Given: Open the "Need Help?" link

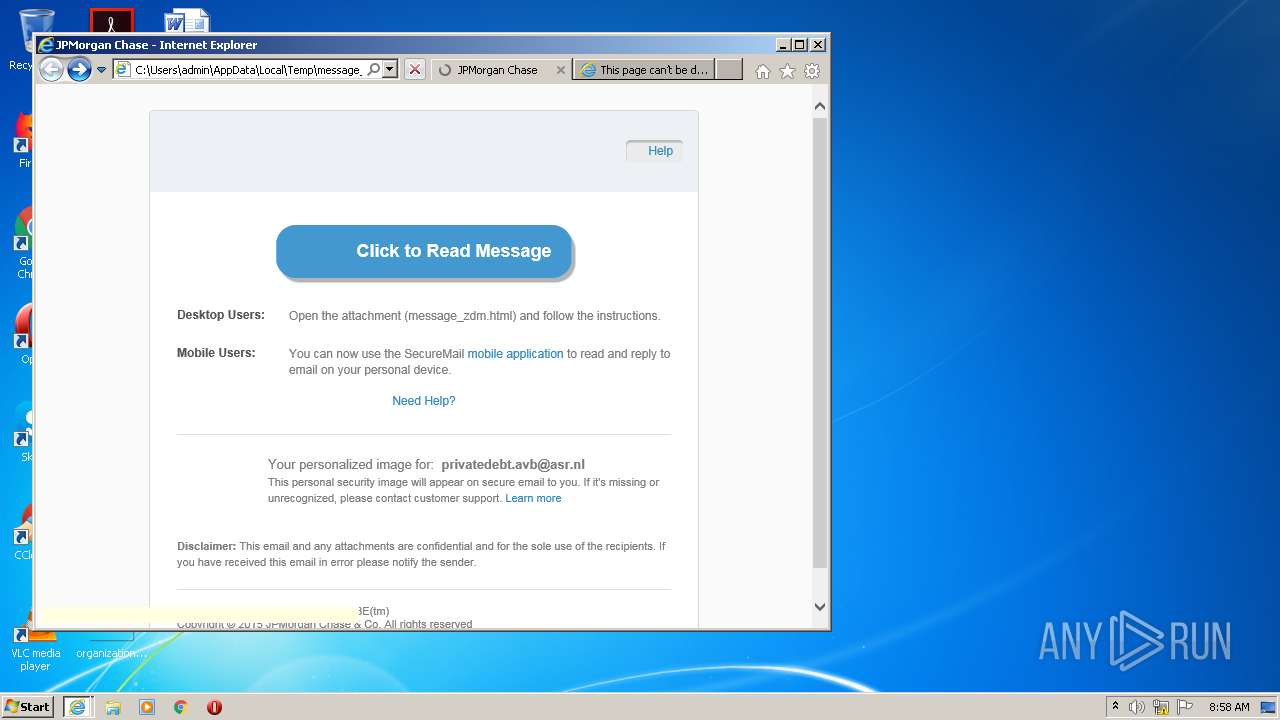Looking at the screenshot, I should (x=423, y=401).
